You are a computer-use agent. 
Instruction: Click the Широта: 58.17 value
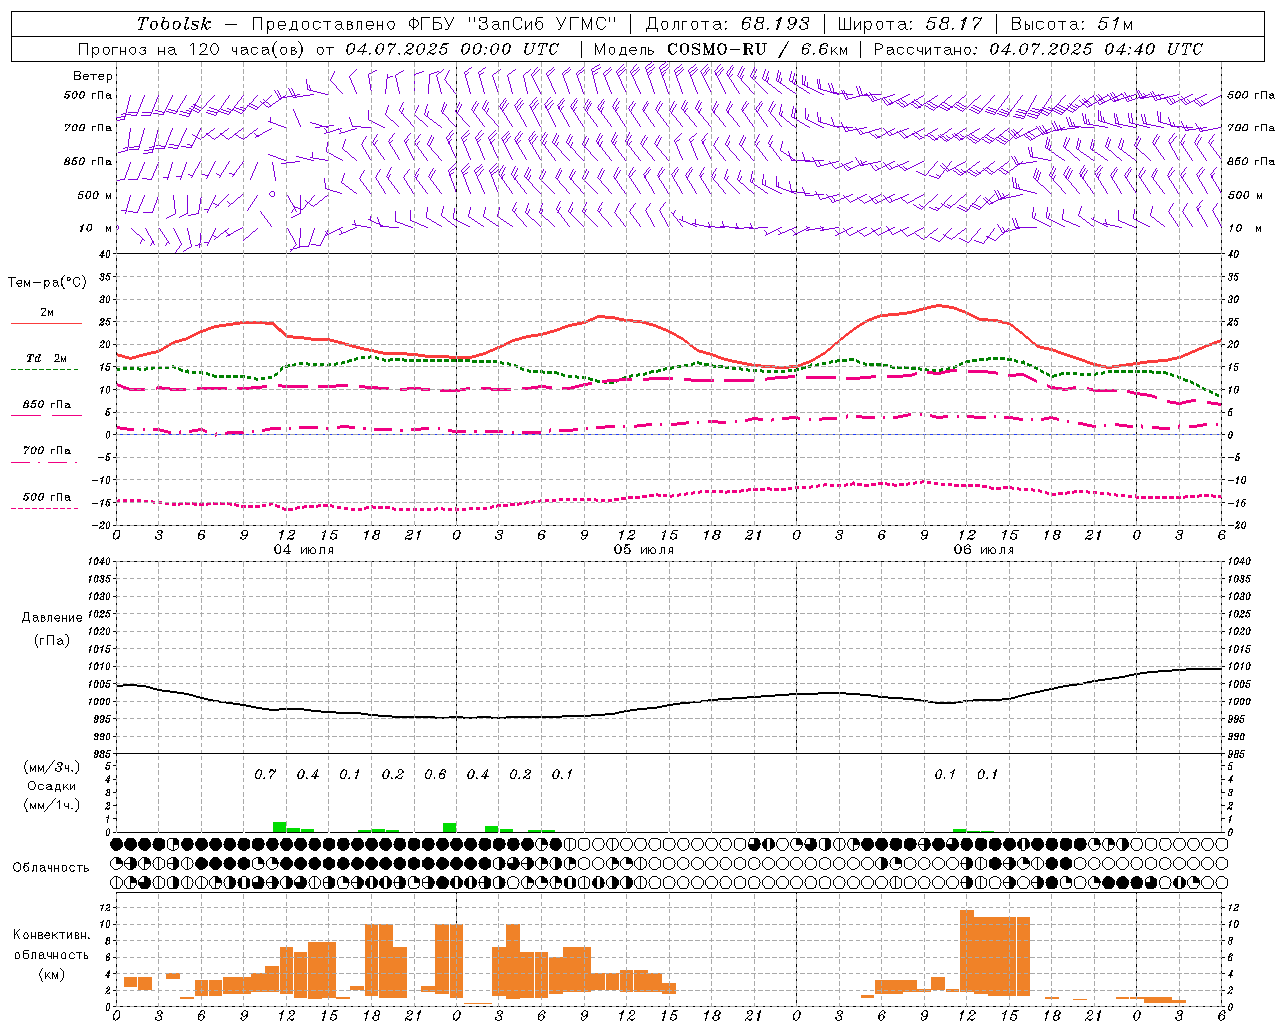click(909, 24)
